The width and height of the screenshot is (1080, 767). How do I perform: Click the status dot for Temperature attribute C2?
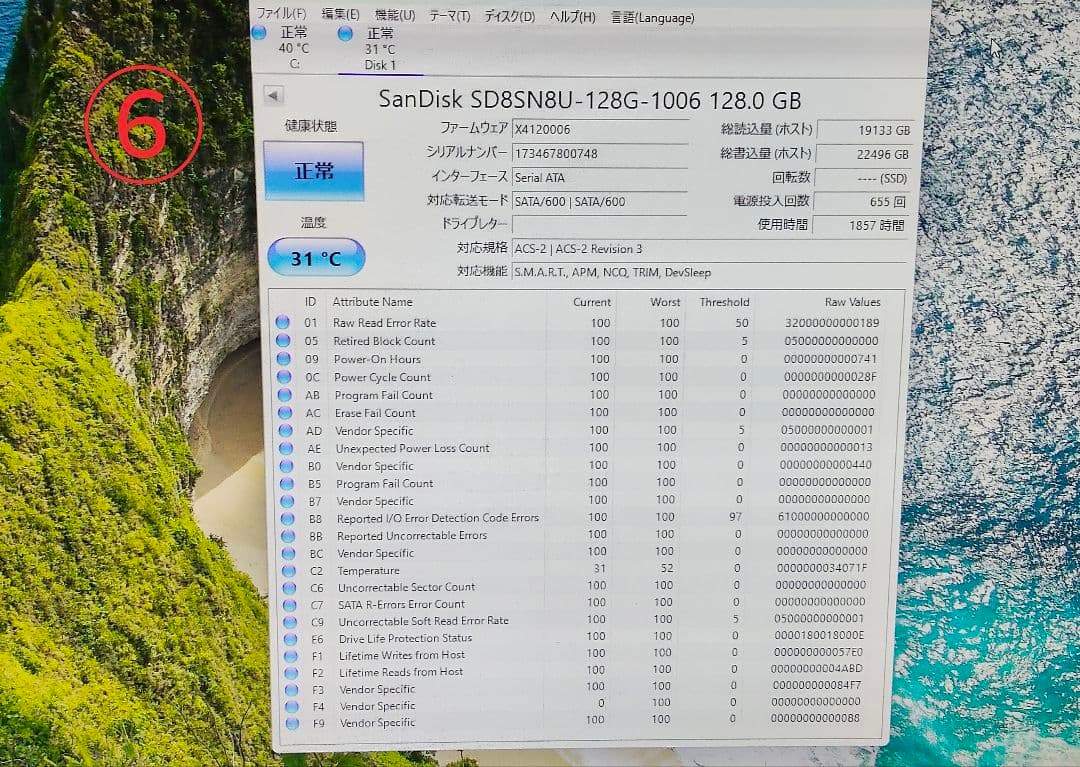point(289,570)
